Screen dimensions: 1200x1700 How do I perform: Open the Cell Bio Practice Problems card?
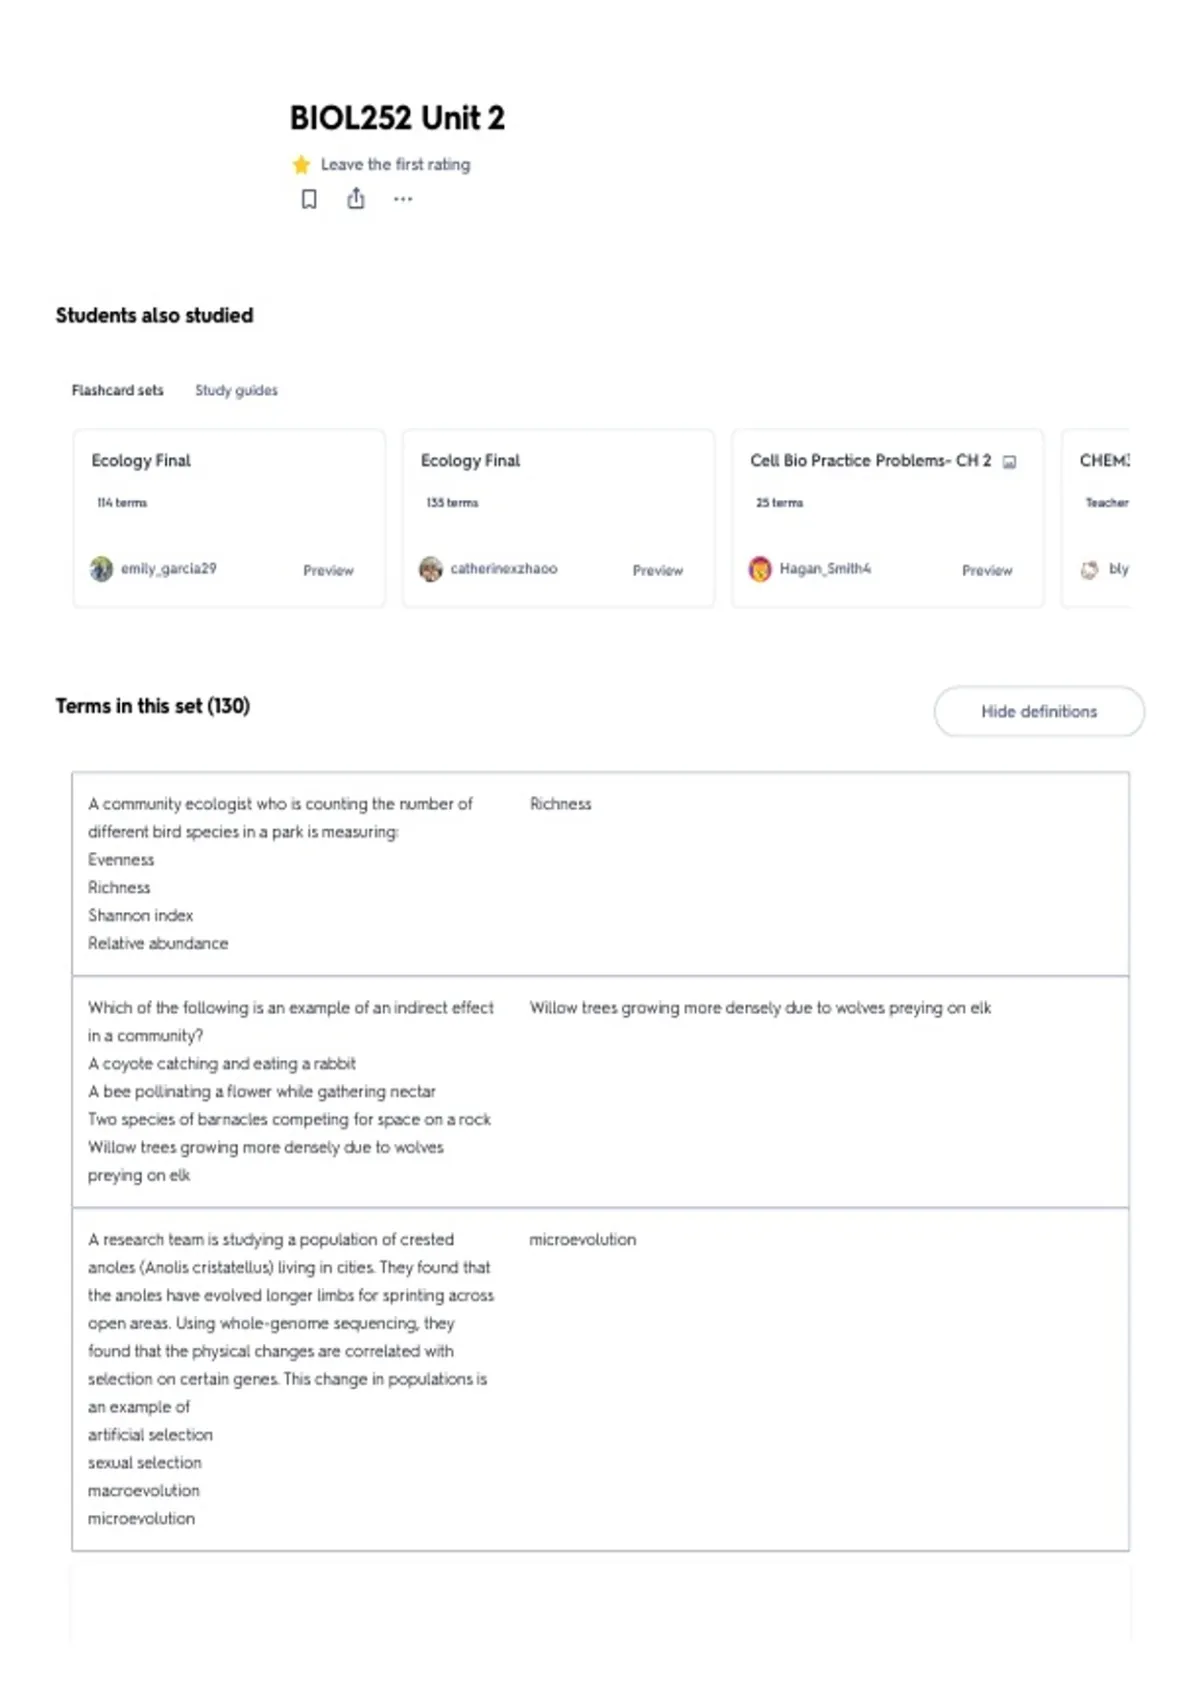click(887, 518)
